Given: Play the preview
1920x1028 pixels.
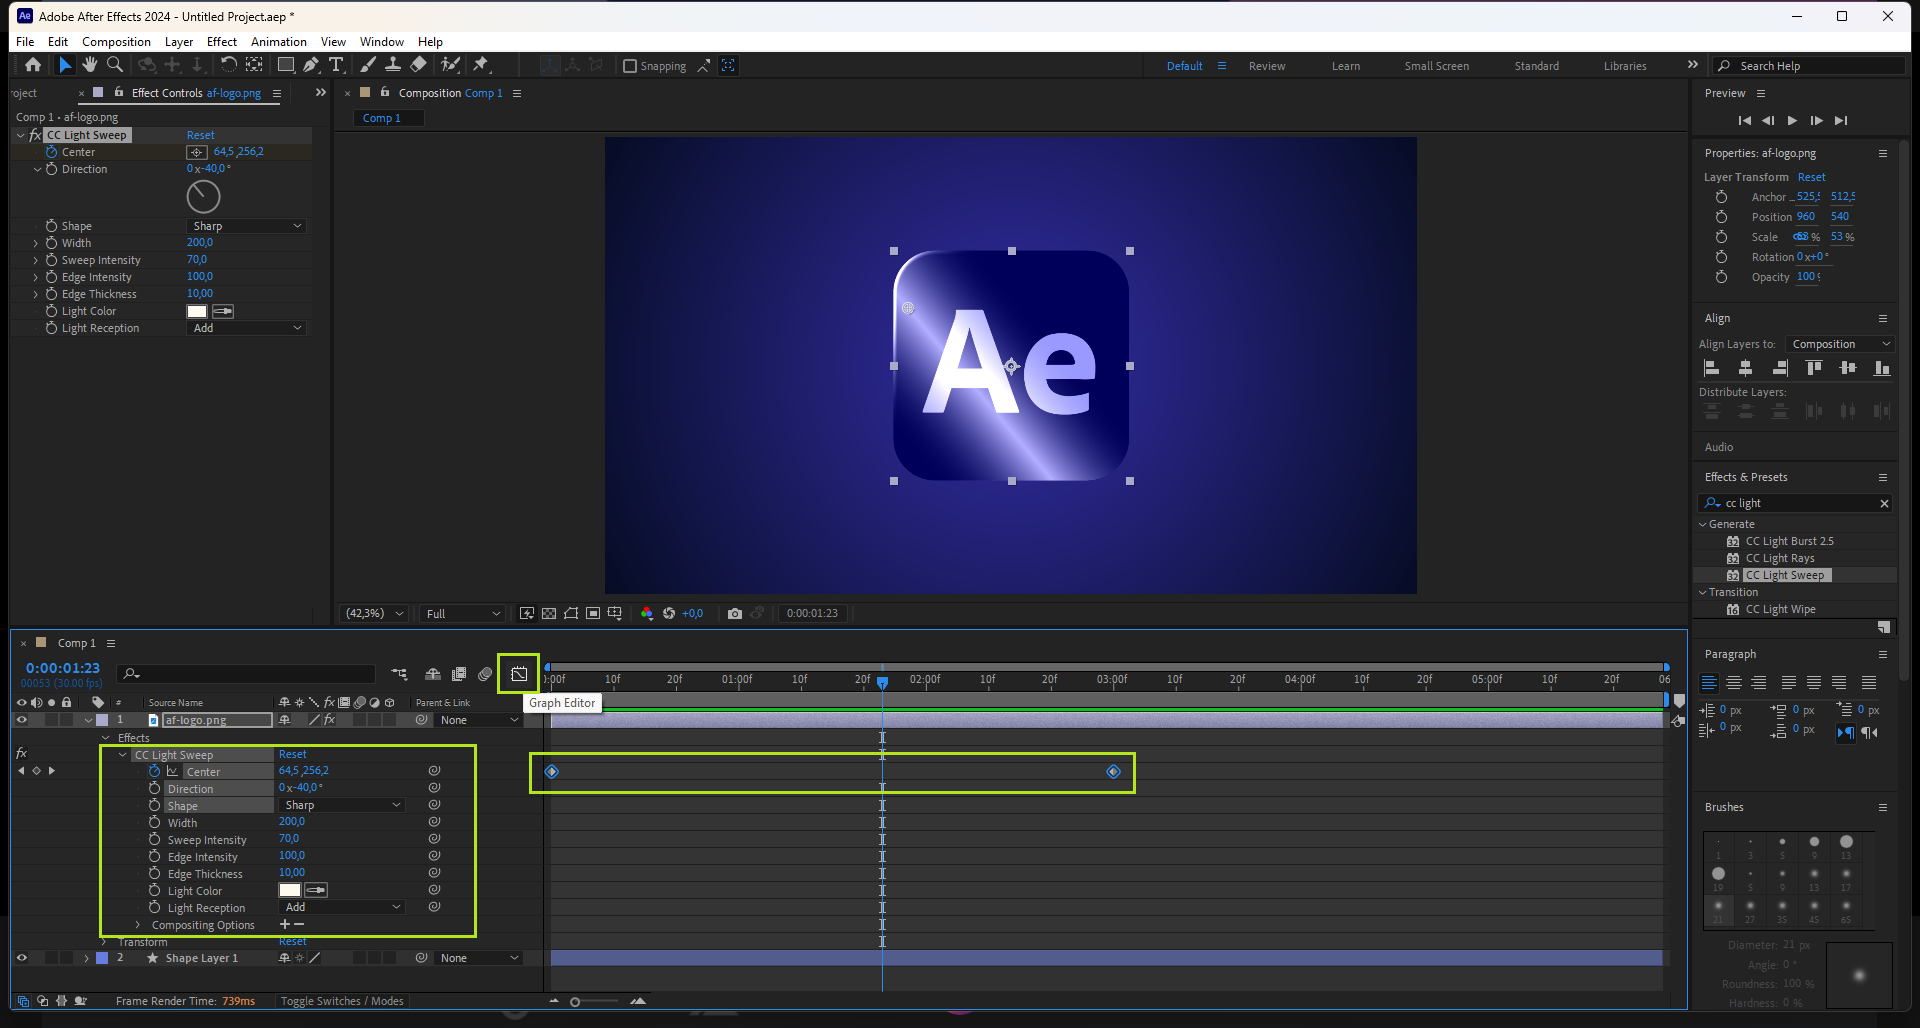Looking at the screenshot, I should click(1792, 121).
